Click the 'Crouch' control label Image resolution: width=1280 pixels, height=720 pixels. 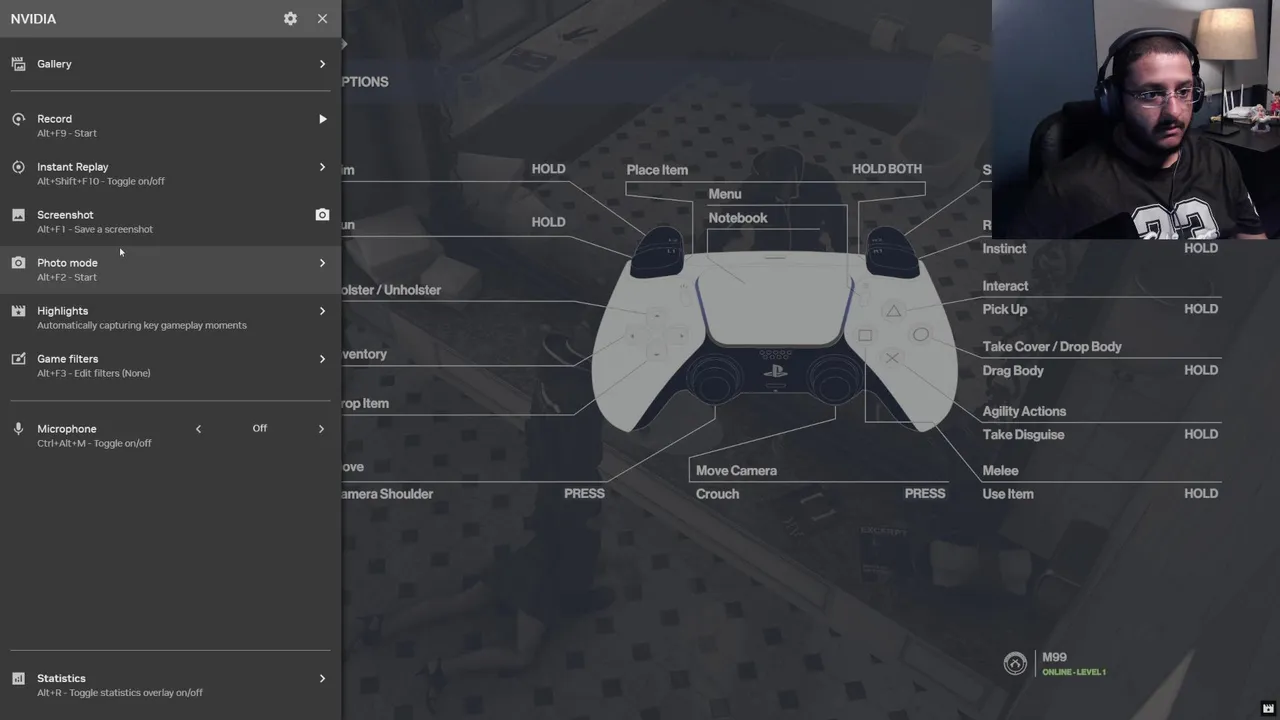click(x=717, y=494)
